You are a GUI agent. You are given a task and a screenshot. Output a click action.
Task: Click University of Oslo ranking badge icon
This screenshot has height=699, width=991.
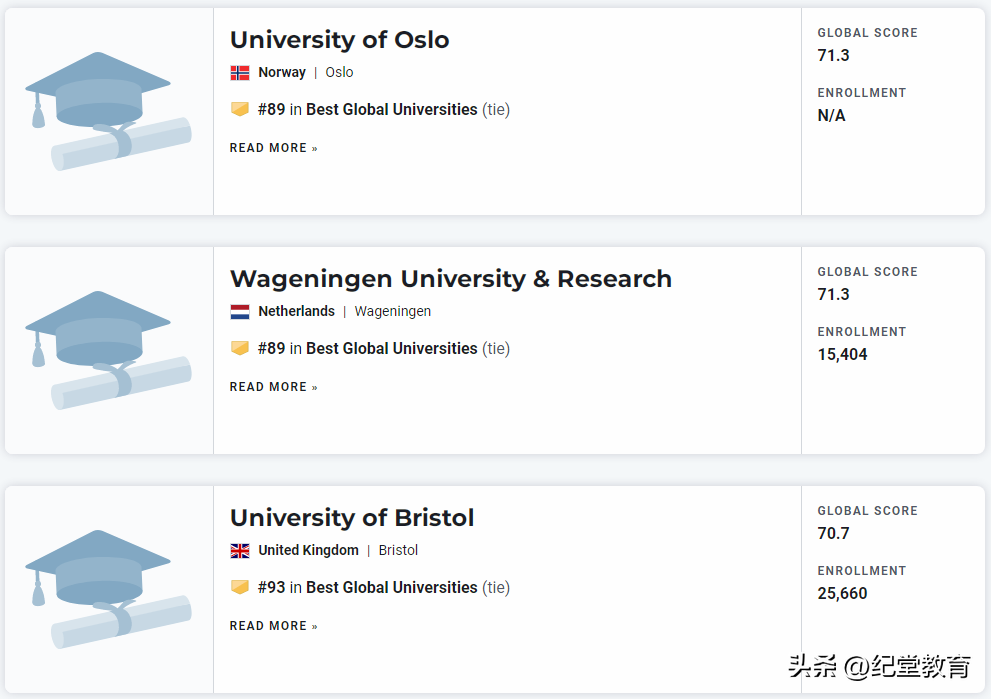(240, 109)
